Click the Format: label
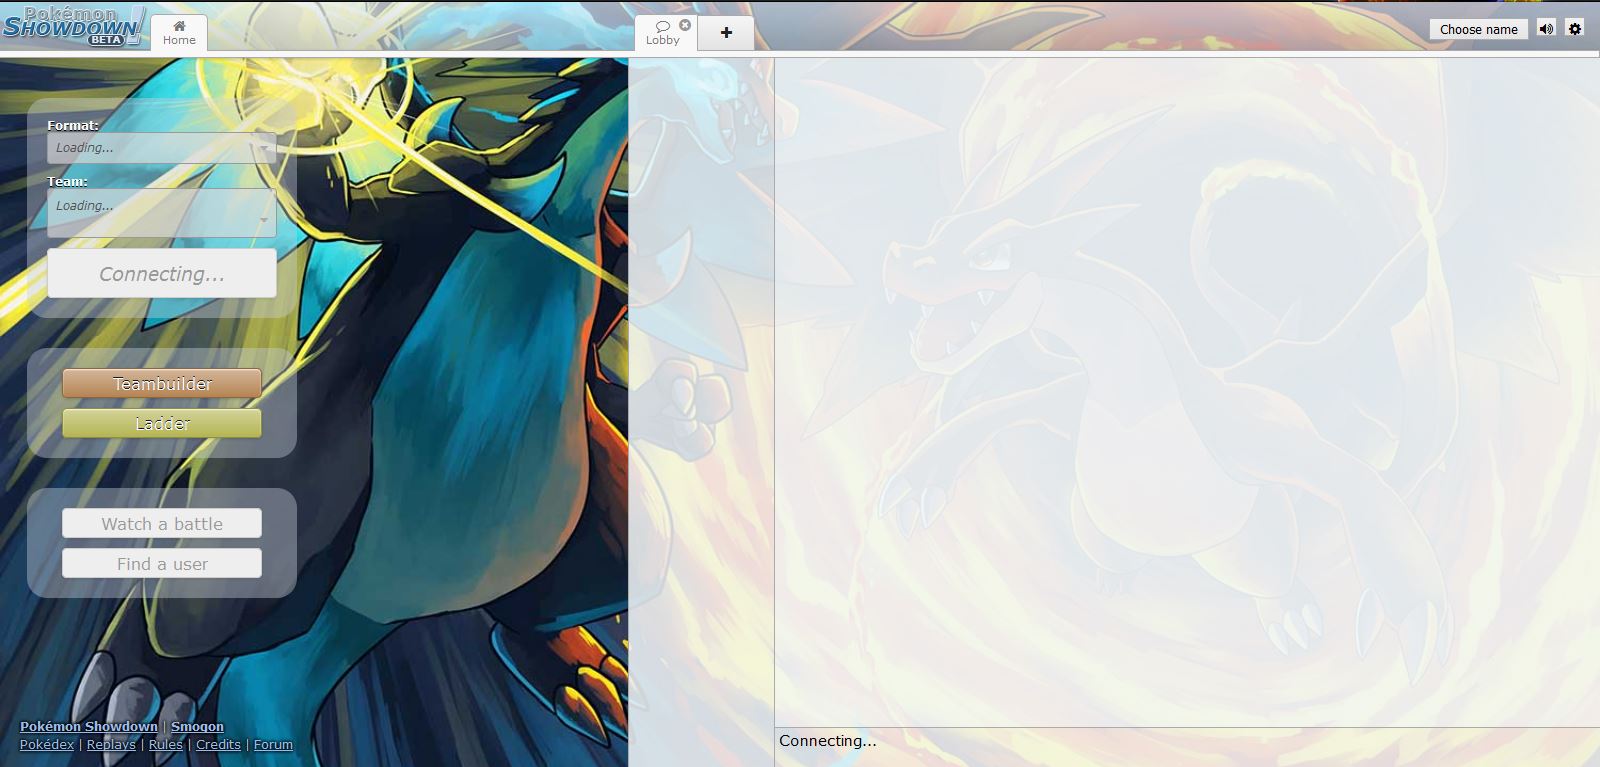 click(73, 125)
